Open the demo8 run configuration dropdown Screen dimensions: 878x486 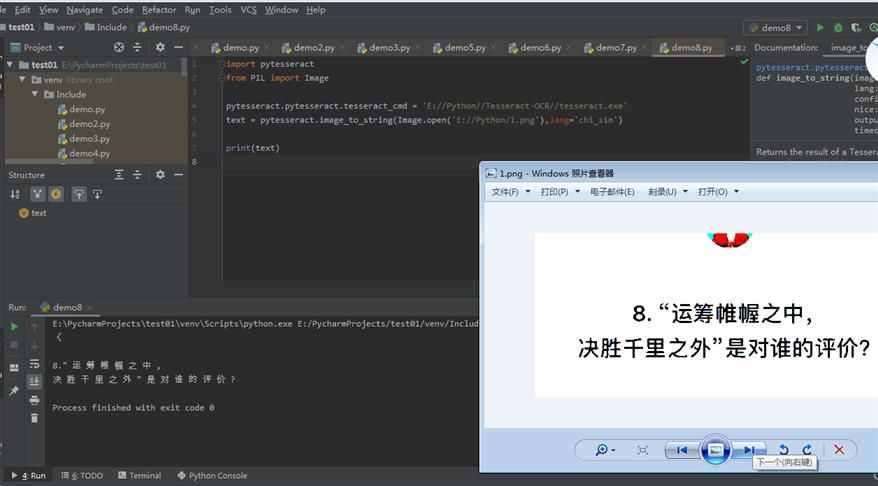tap(776, 27)
